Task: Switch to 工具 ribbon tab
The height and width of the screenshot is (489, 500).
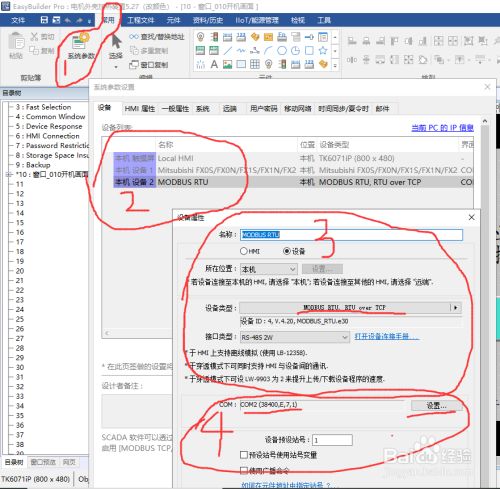Action: [324, 20]
